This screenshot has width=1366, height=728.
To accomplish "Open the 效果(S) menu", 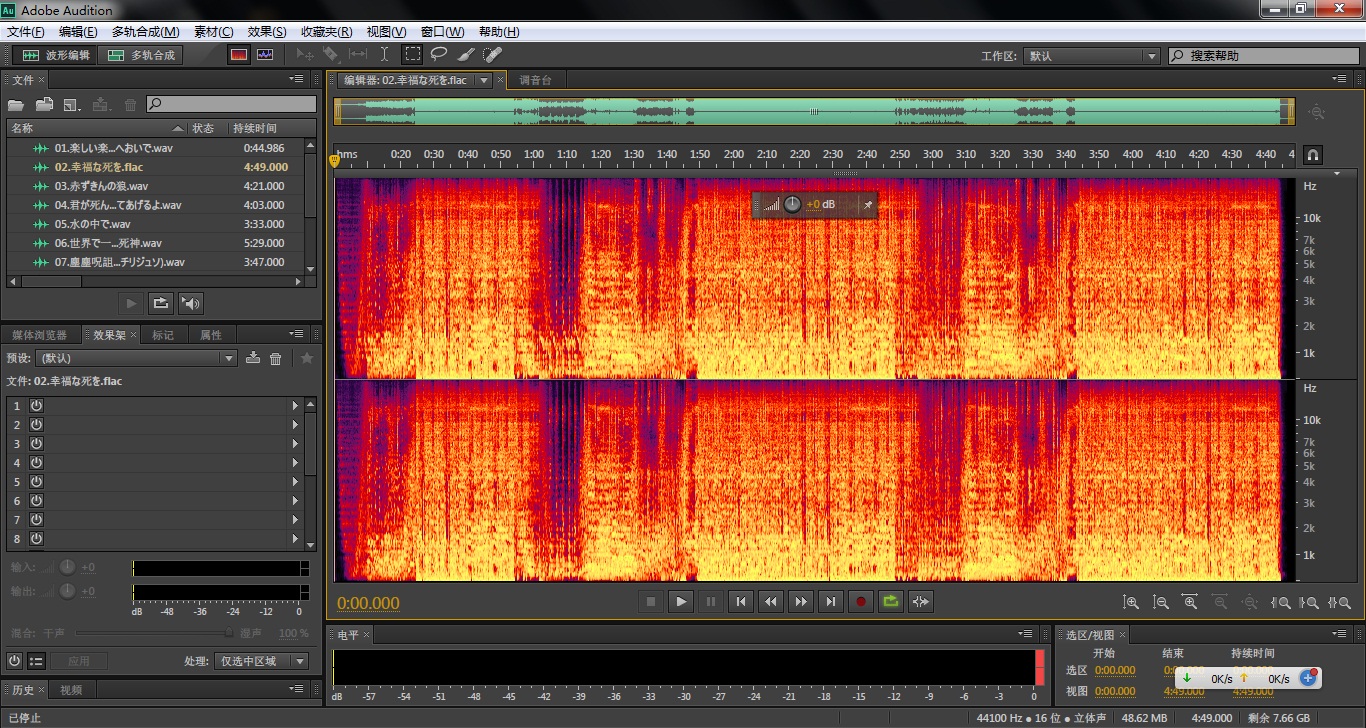I will click(267, 32).
